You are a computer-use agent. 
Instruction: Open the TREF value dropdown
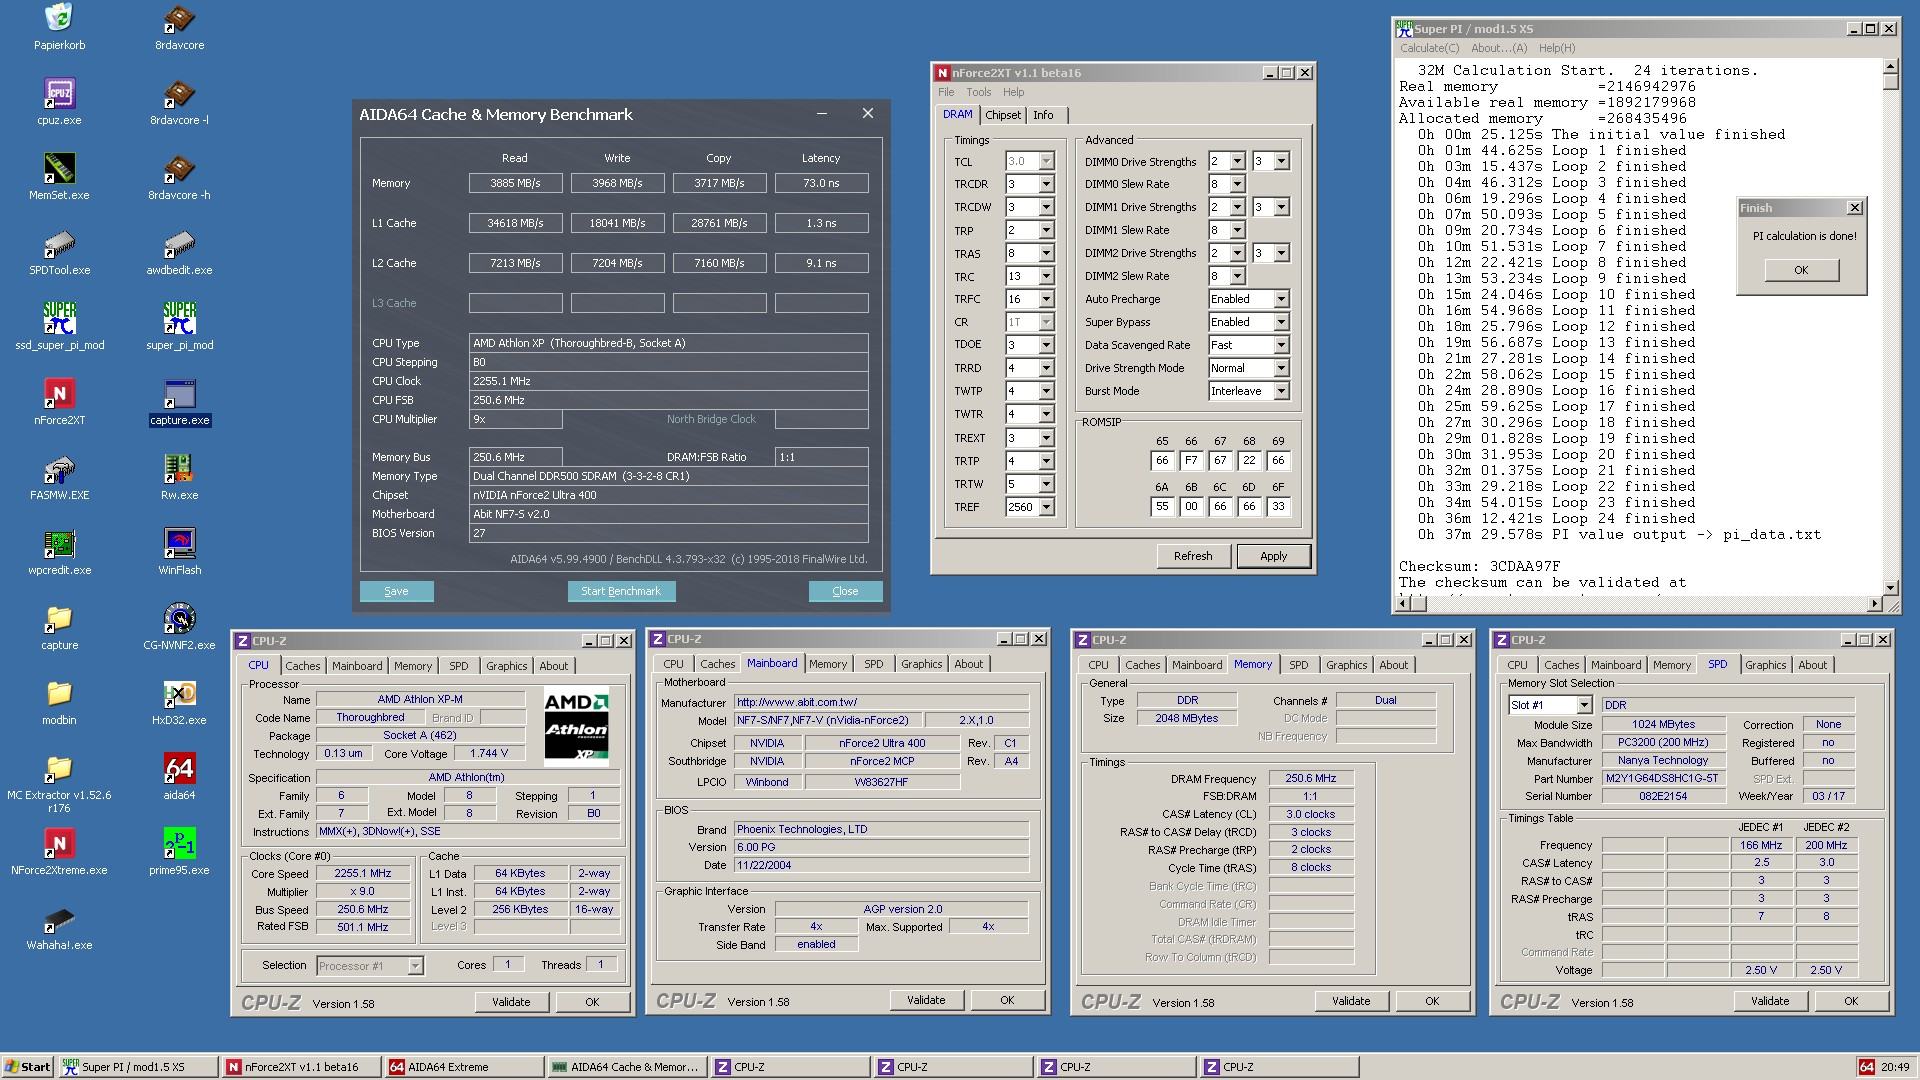click(1046, 507)
